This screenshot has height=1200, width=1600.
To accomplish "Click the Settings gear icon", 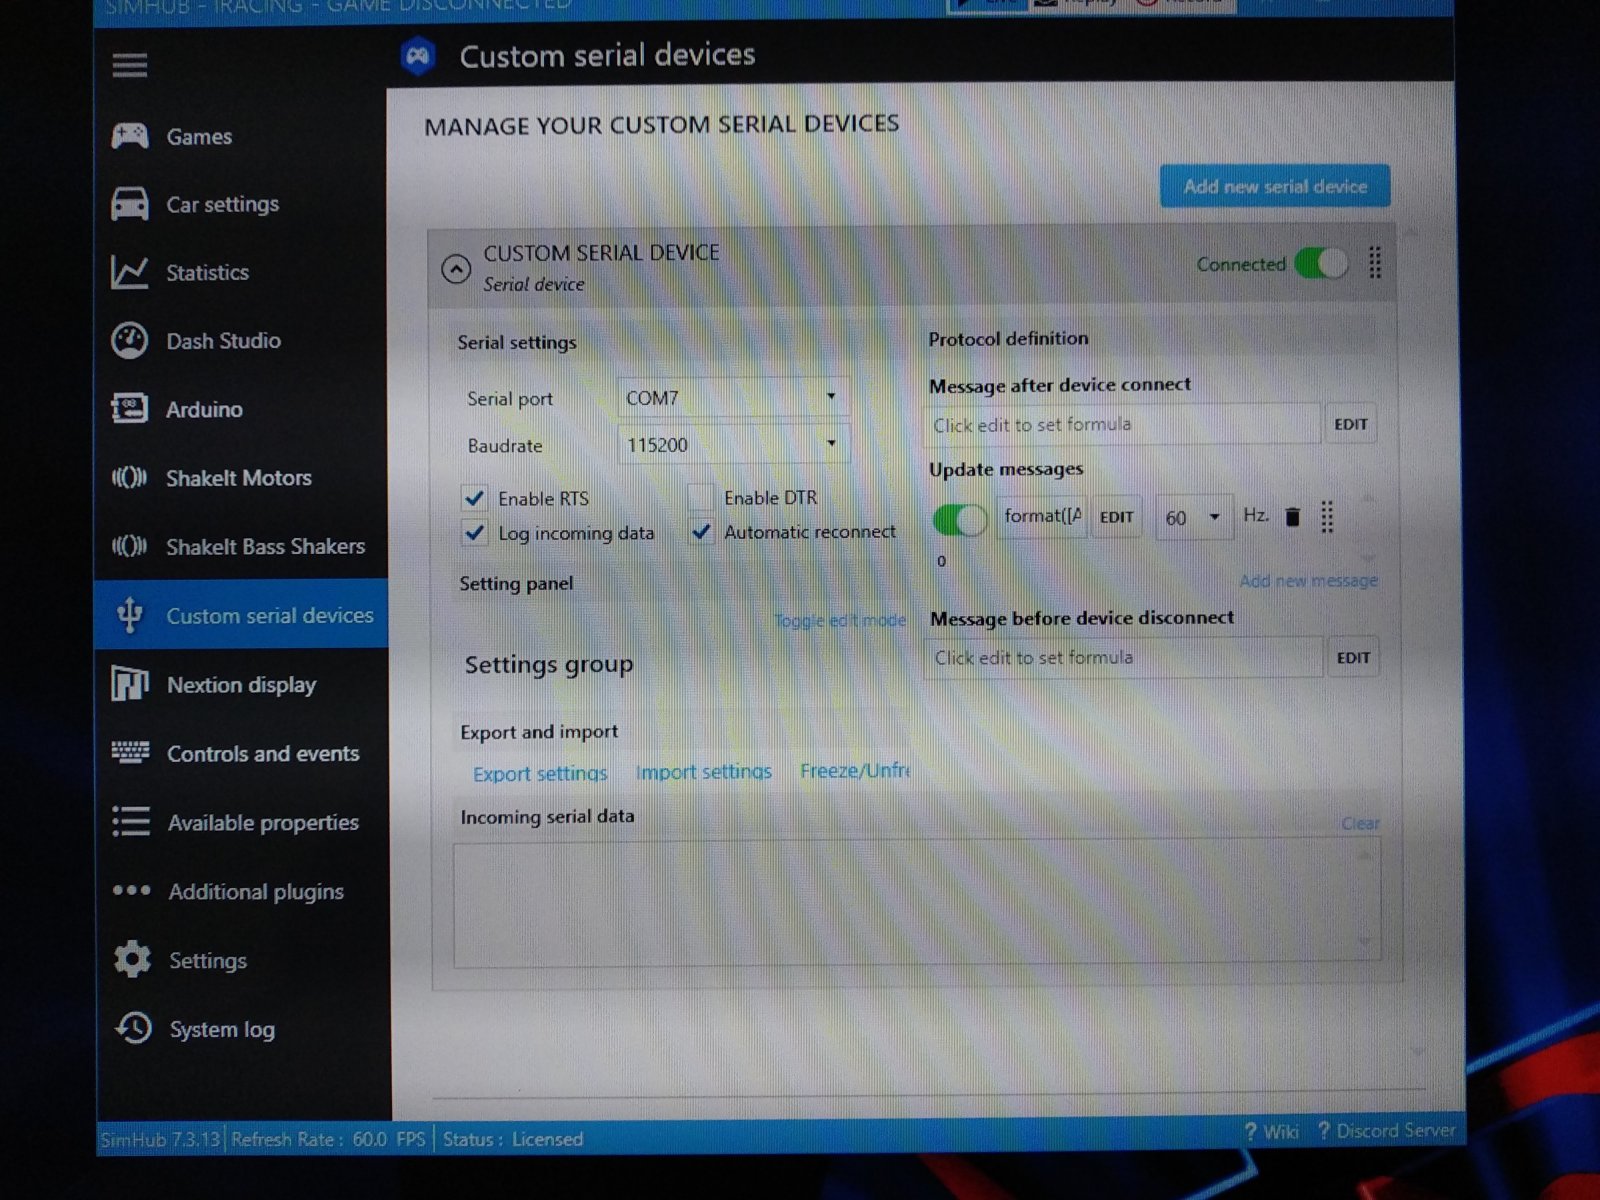I will (x=132, y=959).
